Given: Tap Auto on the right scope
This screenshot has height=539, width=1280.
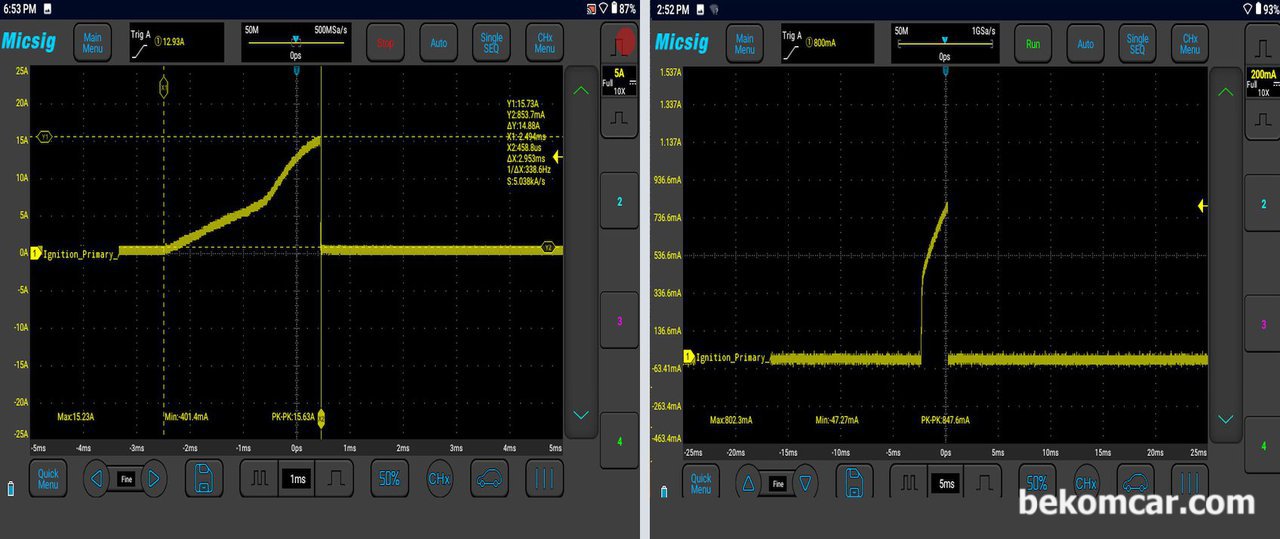Looking at the screenshot, I should click(1086, 44).
